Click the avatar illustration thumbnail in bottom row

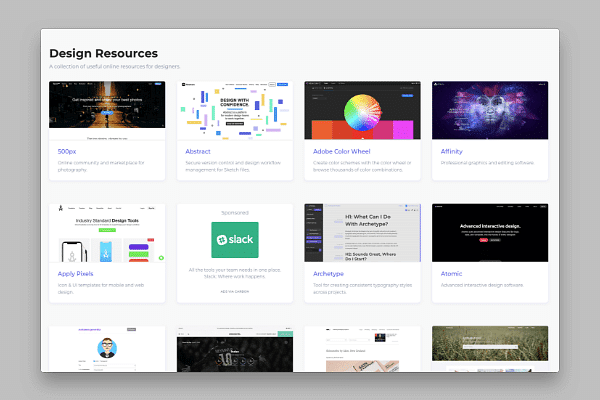106,349
